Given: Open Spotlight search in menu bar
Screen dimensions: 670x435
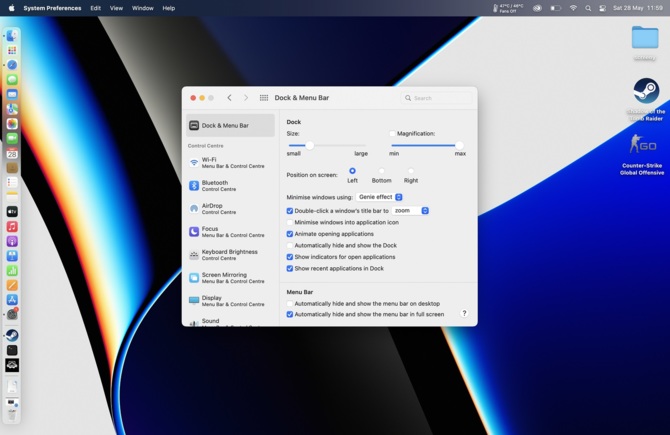Looking at the screenshot, I should [x=588, y=8].
